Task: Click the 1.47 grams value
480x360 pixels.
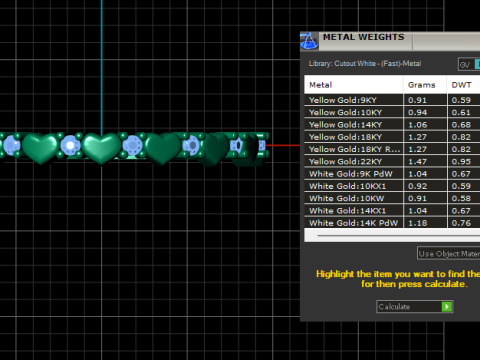Action: pos(417,162)
